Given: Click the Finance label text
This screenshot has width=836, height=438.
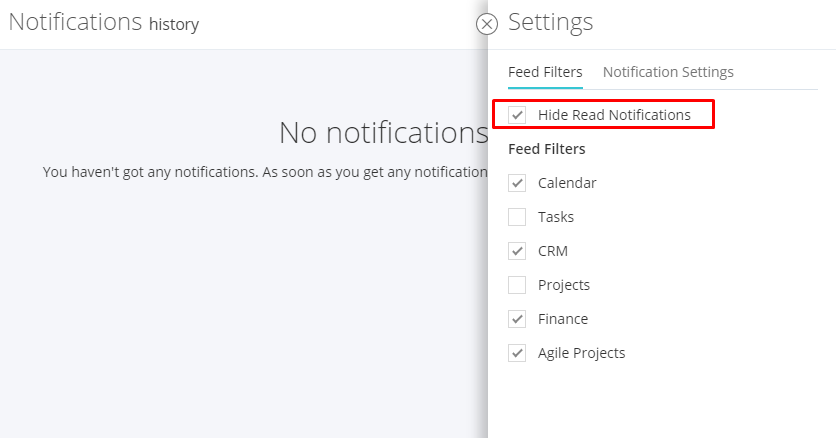Looking at the screenshot, I should tap(563, 319).
